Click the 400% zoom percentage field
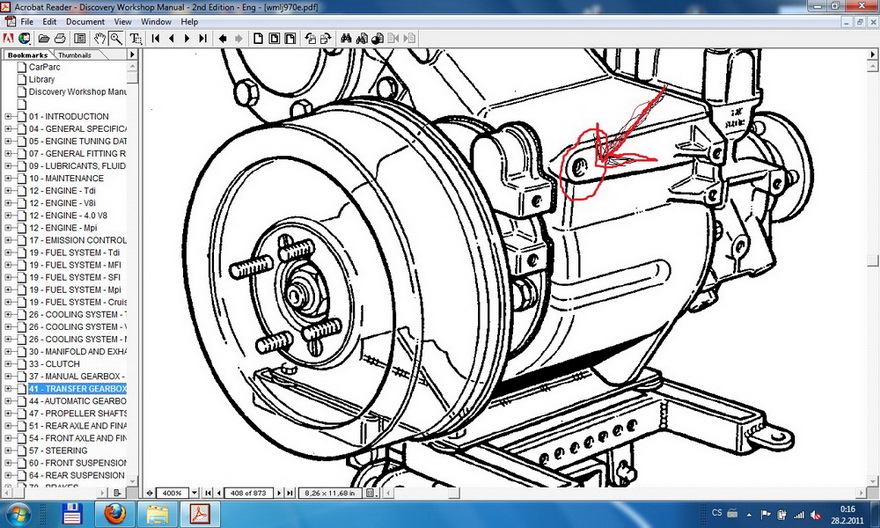 pos(172,493)
